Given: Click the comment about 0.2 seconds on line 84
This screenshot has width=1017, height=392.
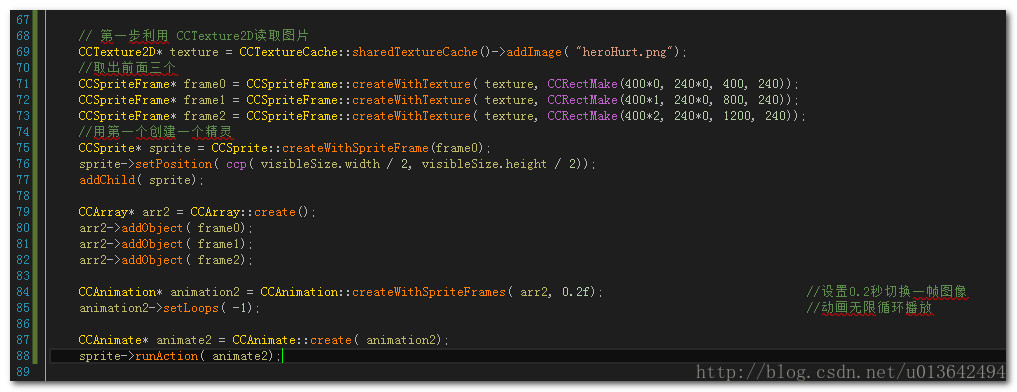Looking at the screenshot, I should [888, 292].
